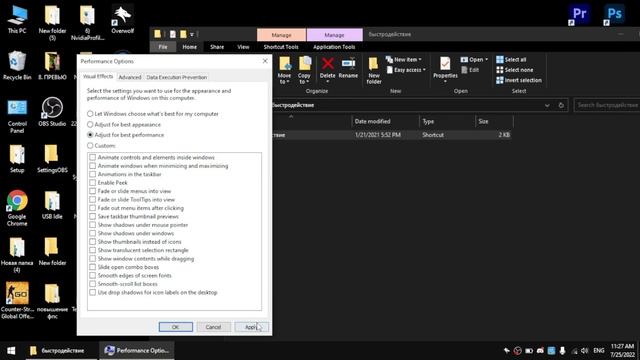Switch to the Быстродействие taskbar window
This screenshot has height=360, width=640.
[61, 351]
